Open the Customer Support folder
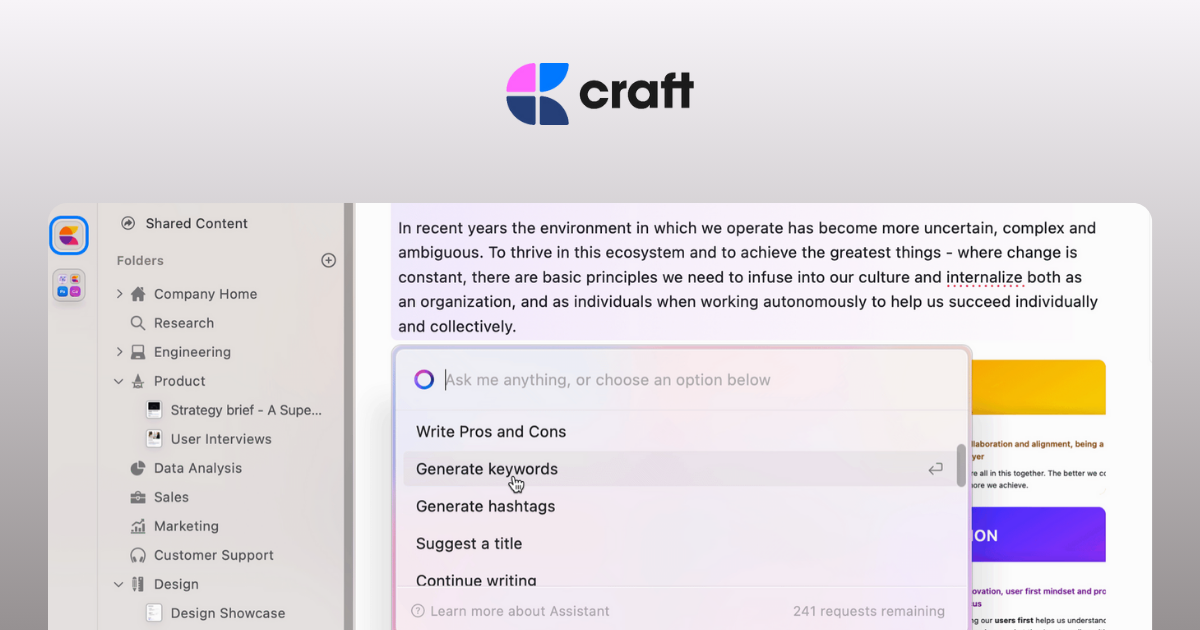This screenshot has height=630, width=1200. (214, 555)
